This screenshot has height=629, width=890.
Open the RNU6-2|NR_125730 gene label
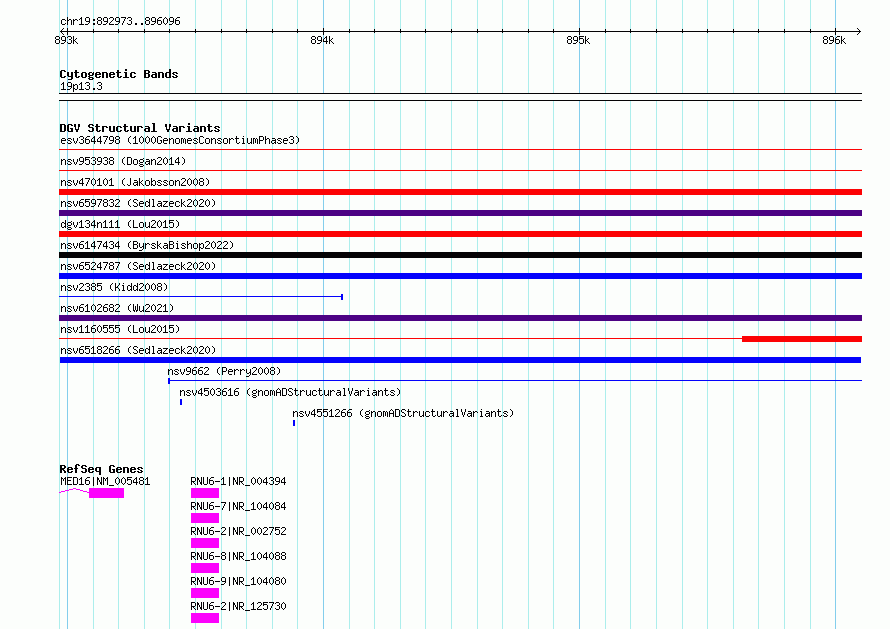tap(238, 606)
